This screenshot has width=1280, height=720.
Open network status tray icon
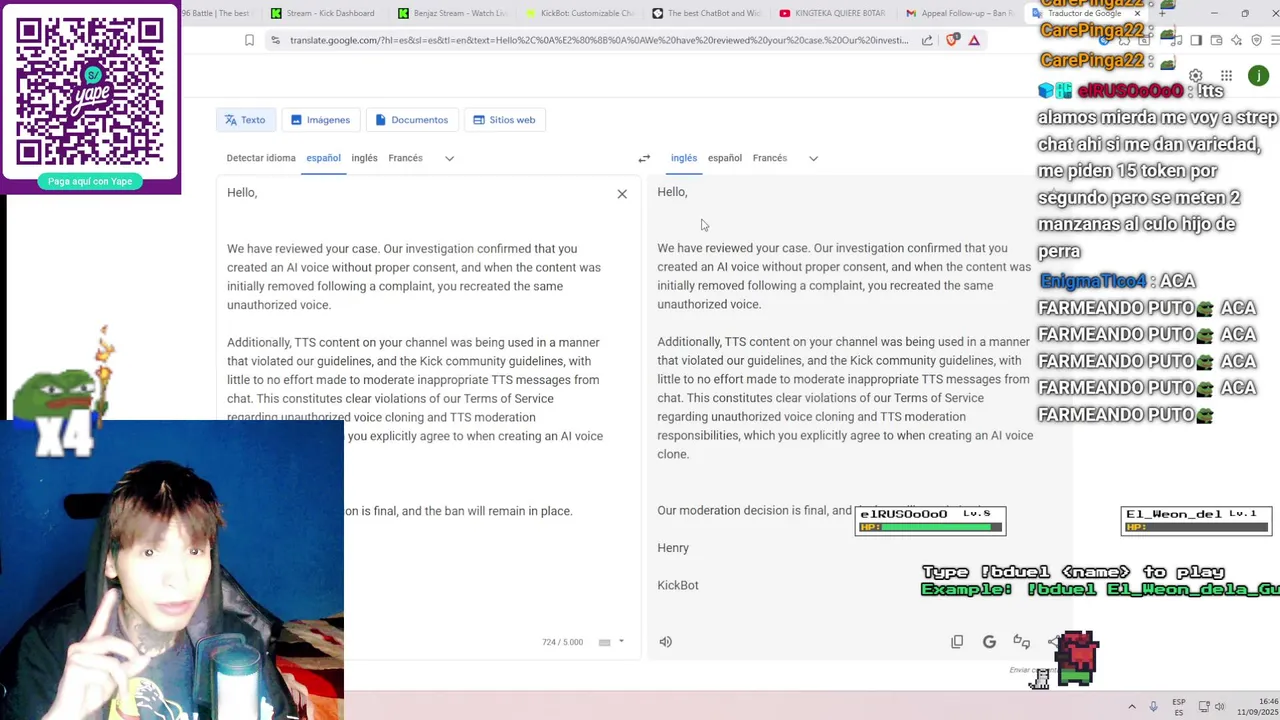point(1204,707)
